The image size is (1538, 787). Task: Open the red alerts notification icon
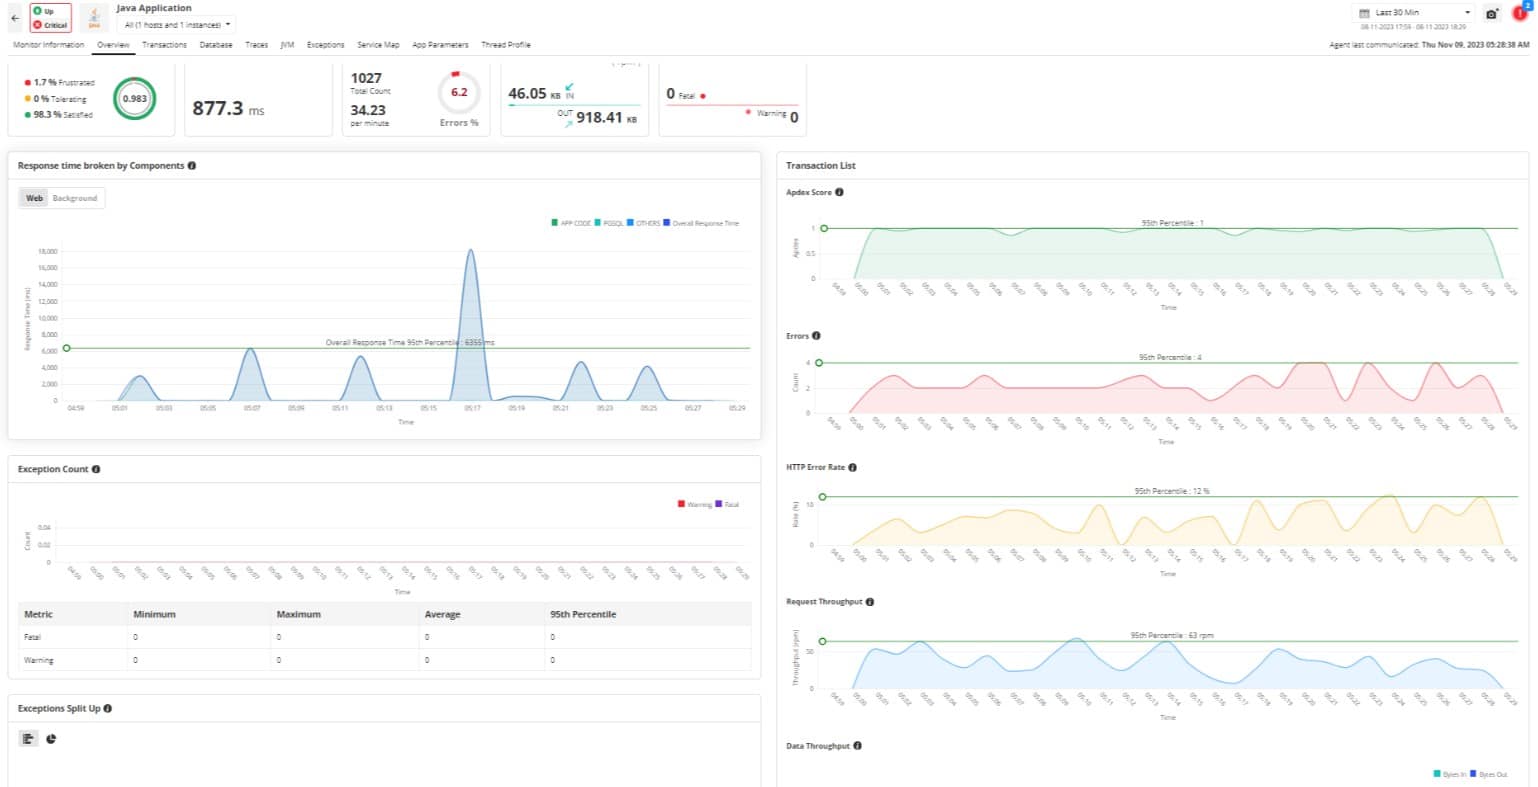(1520, 13)
